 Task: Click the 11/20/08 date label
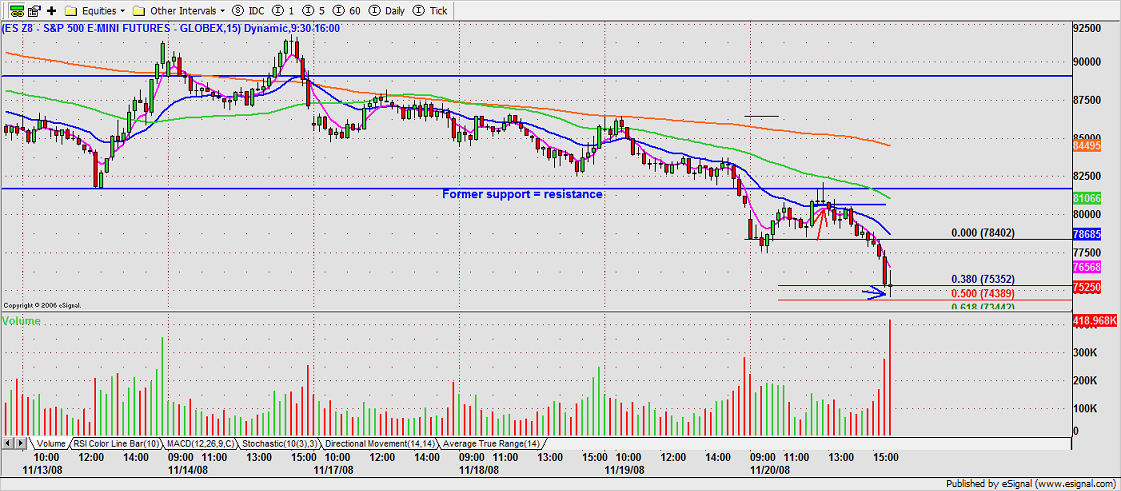click(770, 470)
